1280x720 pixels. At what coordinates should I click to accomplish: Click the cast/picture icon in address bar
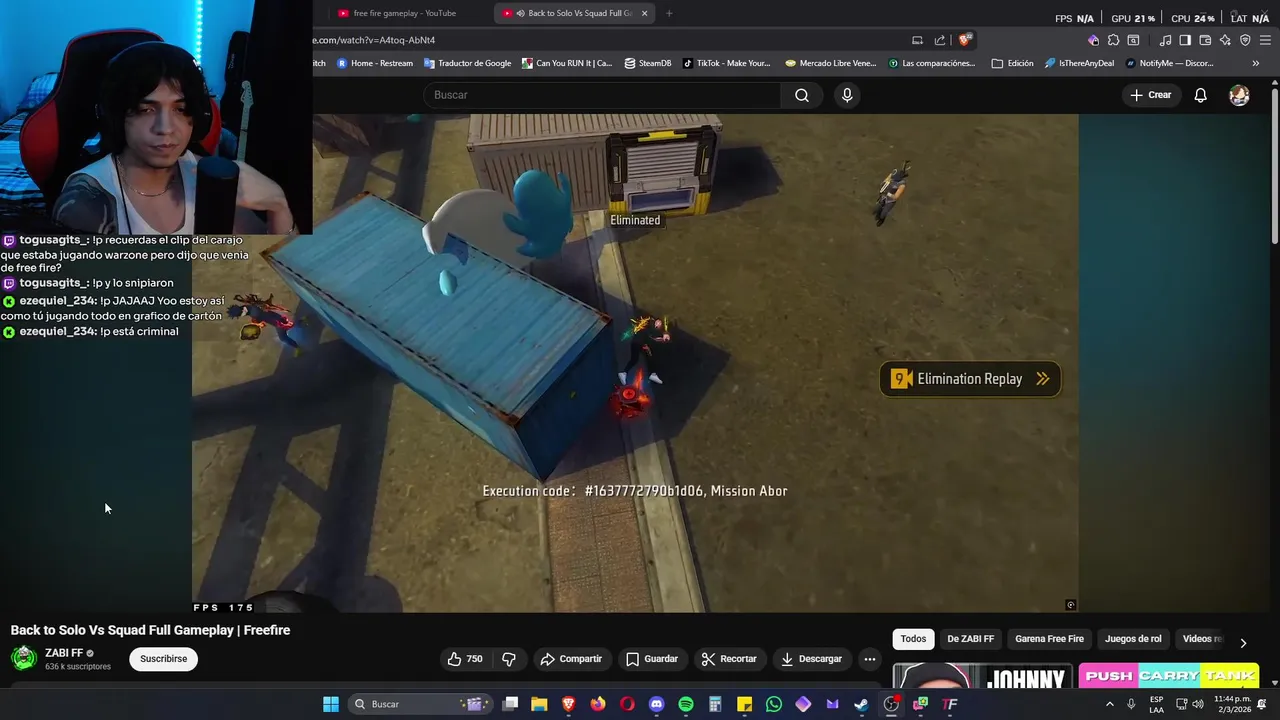click(x=917, y=40)
